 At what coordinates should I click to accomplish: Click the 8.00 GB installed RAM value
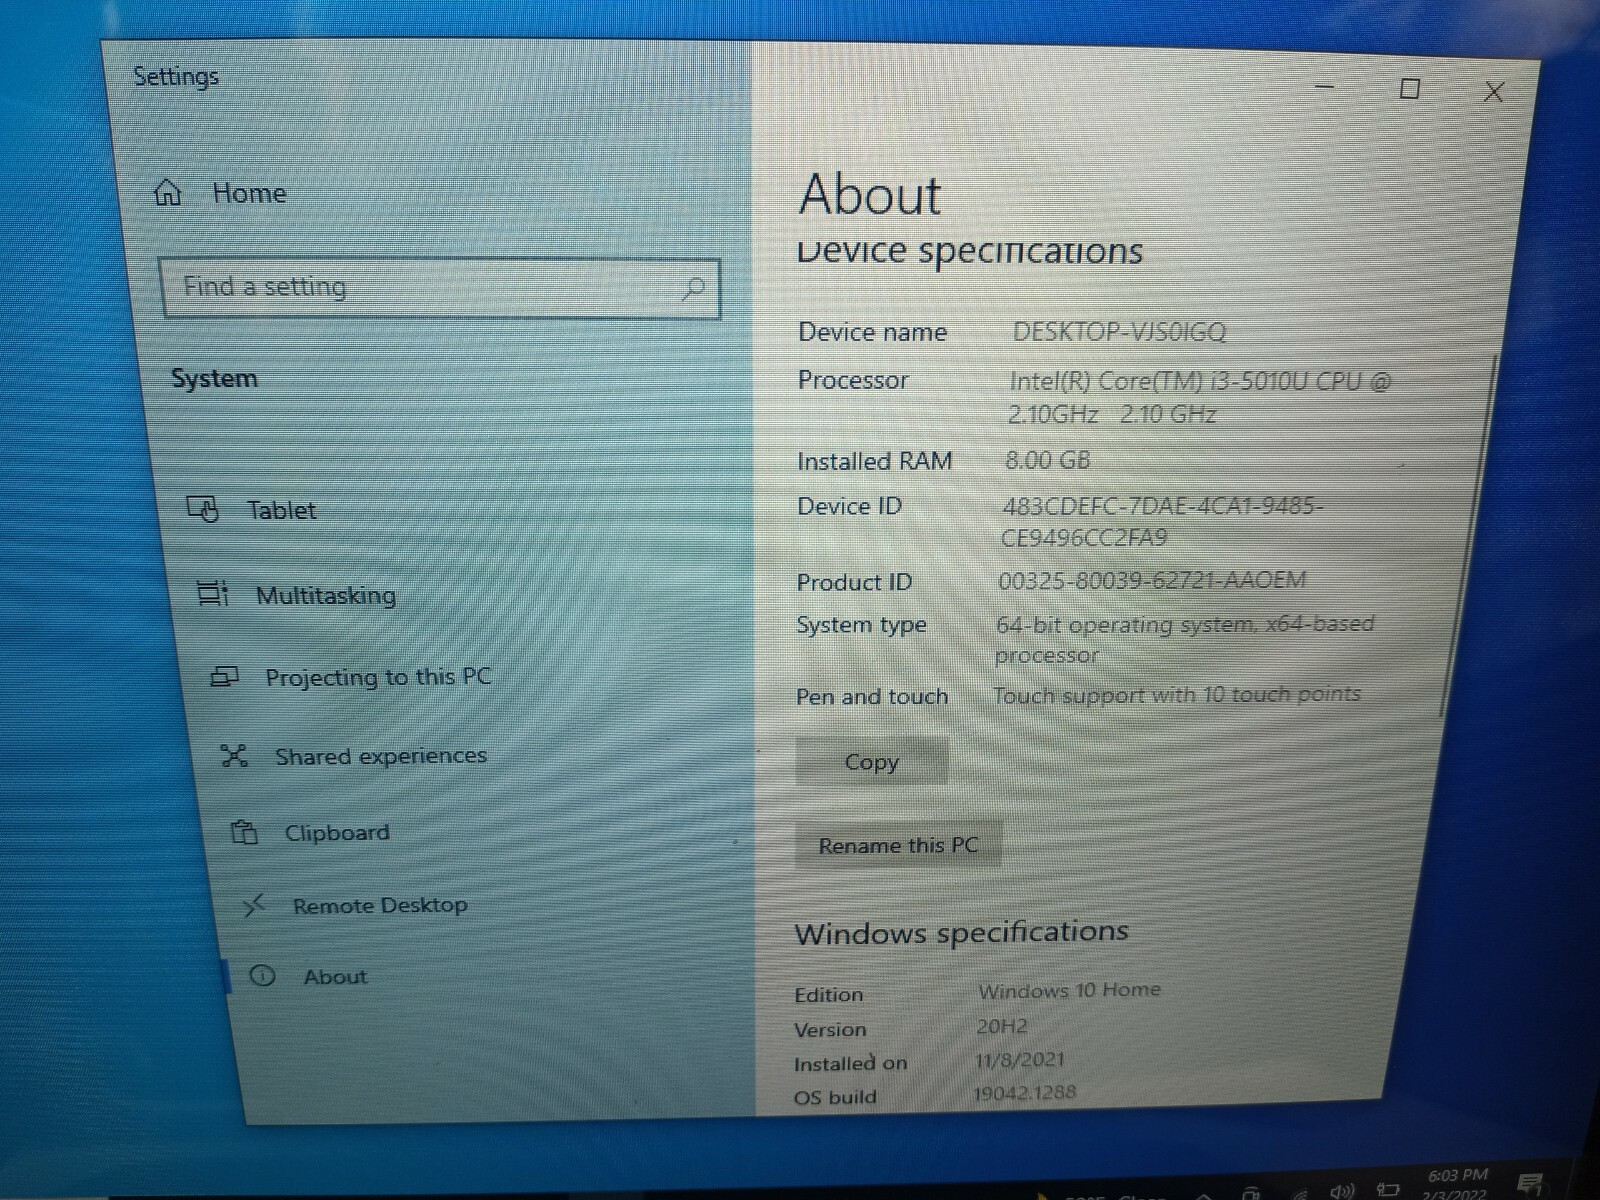(x=1047, y=461)
